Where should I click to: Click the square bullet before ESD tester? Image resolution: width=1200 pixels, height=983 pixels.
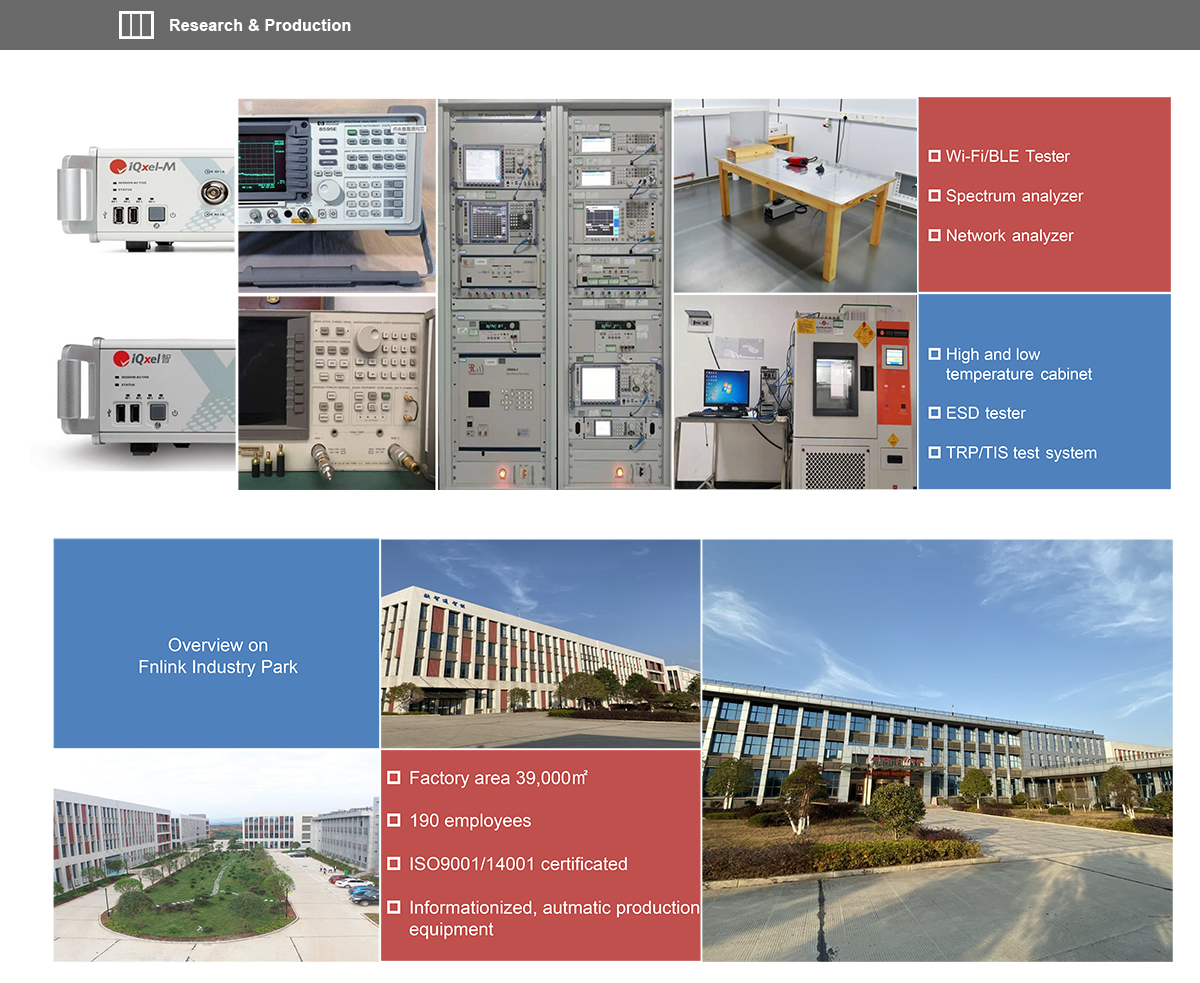(934, 413)
